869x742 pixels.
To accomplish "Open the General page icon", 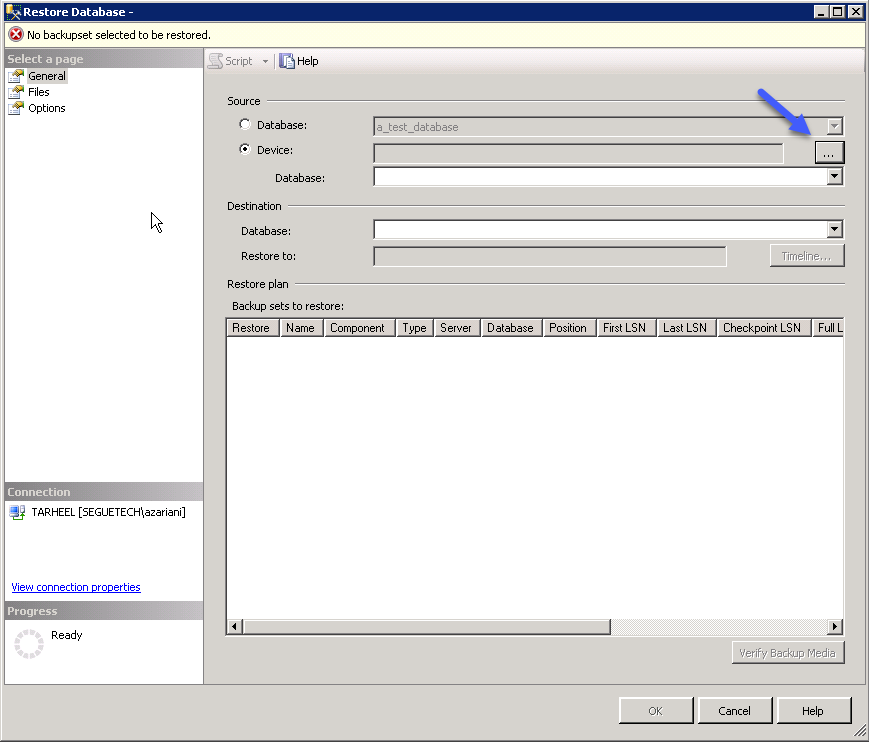I will coord(16,76).
